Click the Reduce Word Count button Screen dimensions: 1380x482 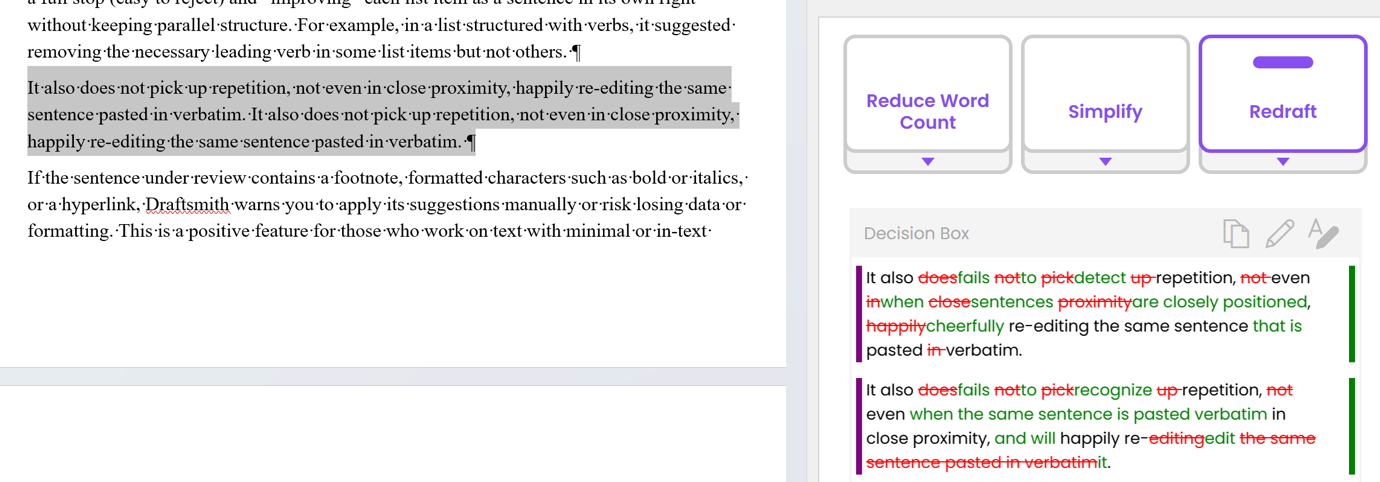pos(927,94)
